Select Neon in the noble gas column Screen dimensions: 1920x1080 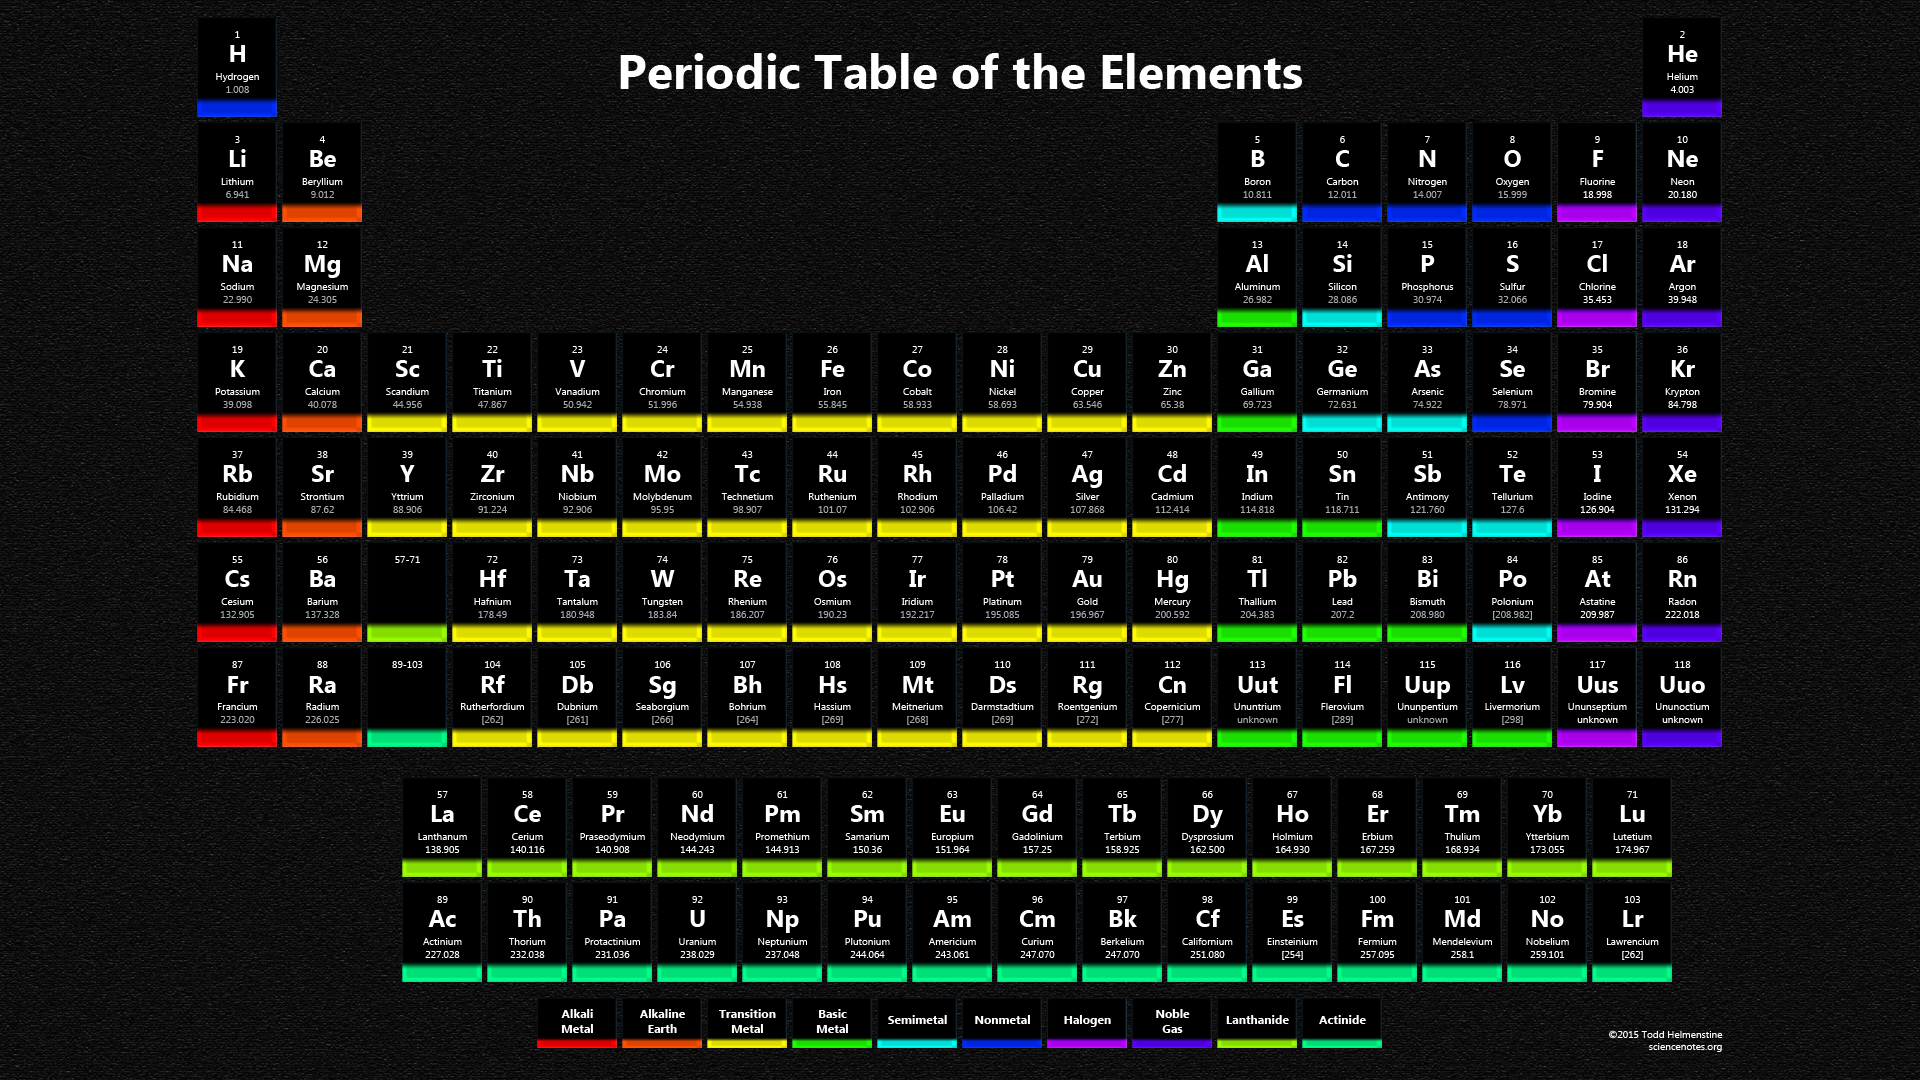(1682, 170)
